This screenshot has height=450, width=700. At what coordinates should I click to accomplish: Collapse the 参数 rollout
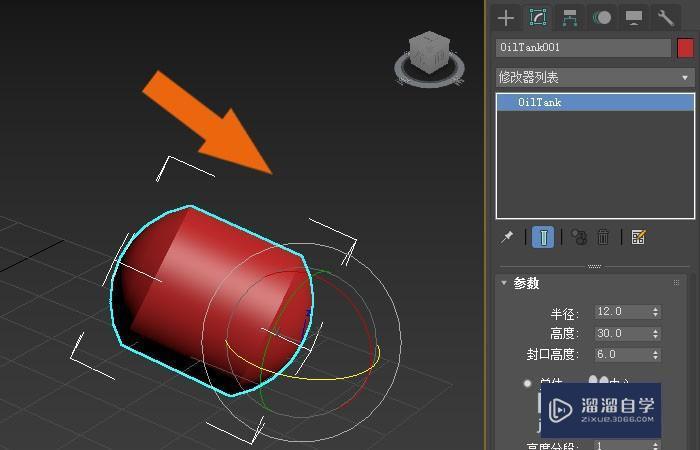click(x=504, y=283)
